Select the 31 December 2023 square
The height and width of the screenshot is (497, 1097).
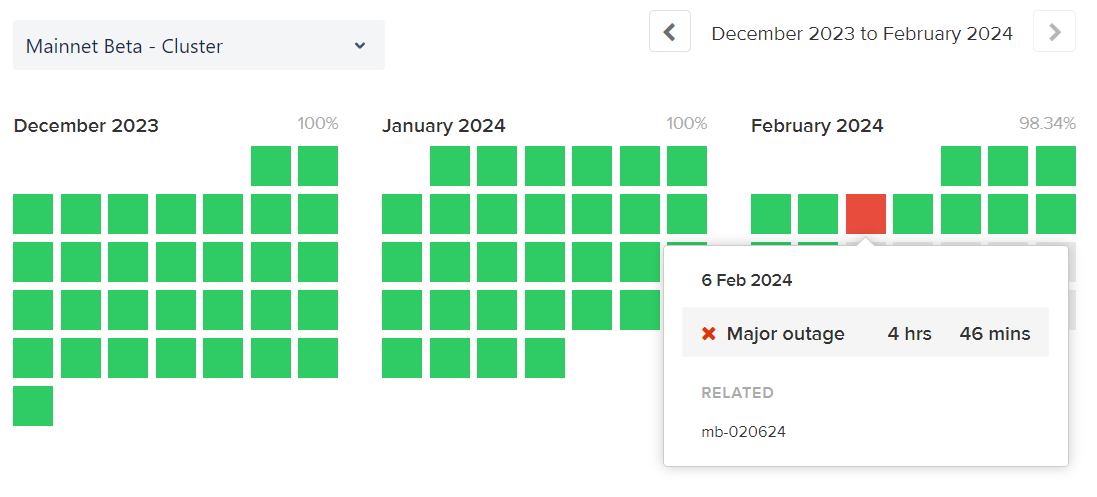[33, 406]
